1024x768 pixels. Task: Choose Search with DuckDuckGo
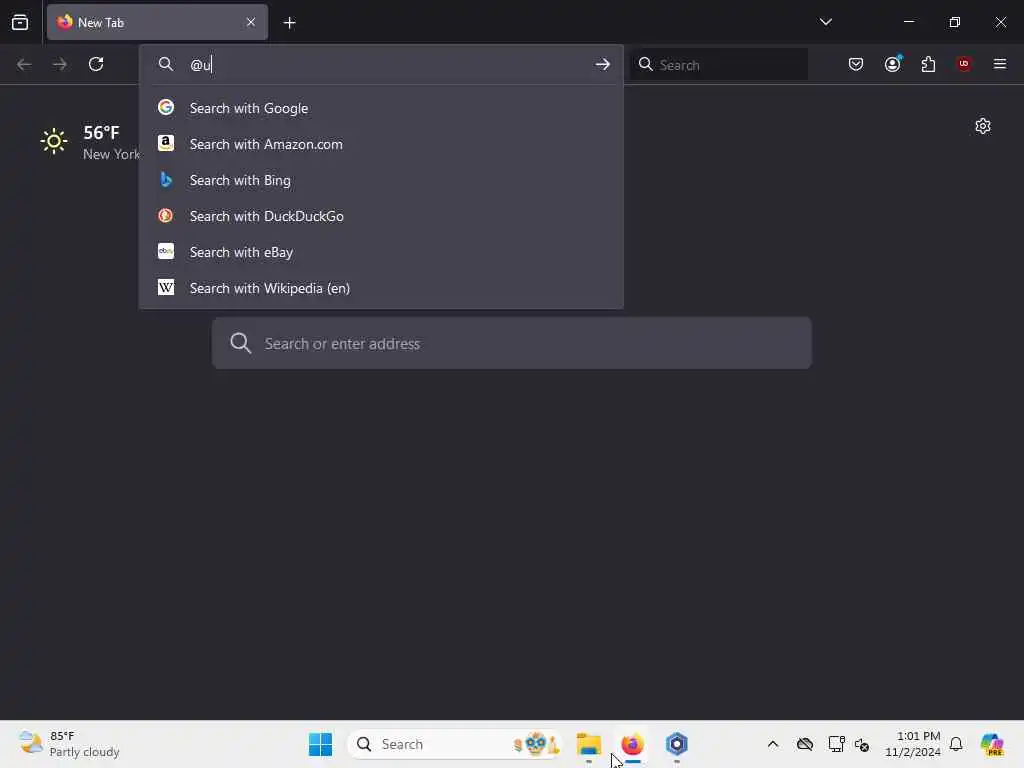(381, 216)
